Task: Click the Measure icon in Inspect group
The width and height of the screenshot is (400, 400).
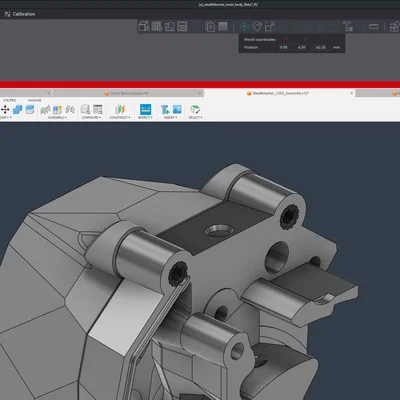Action: pyautogui.click(x=145, y=109)
